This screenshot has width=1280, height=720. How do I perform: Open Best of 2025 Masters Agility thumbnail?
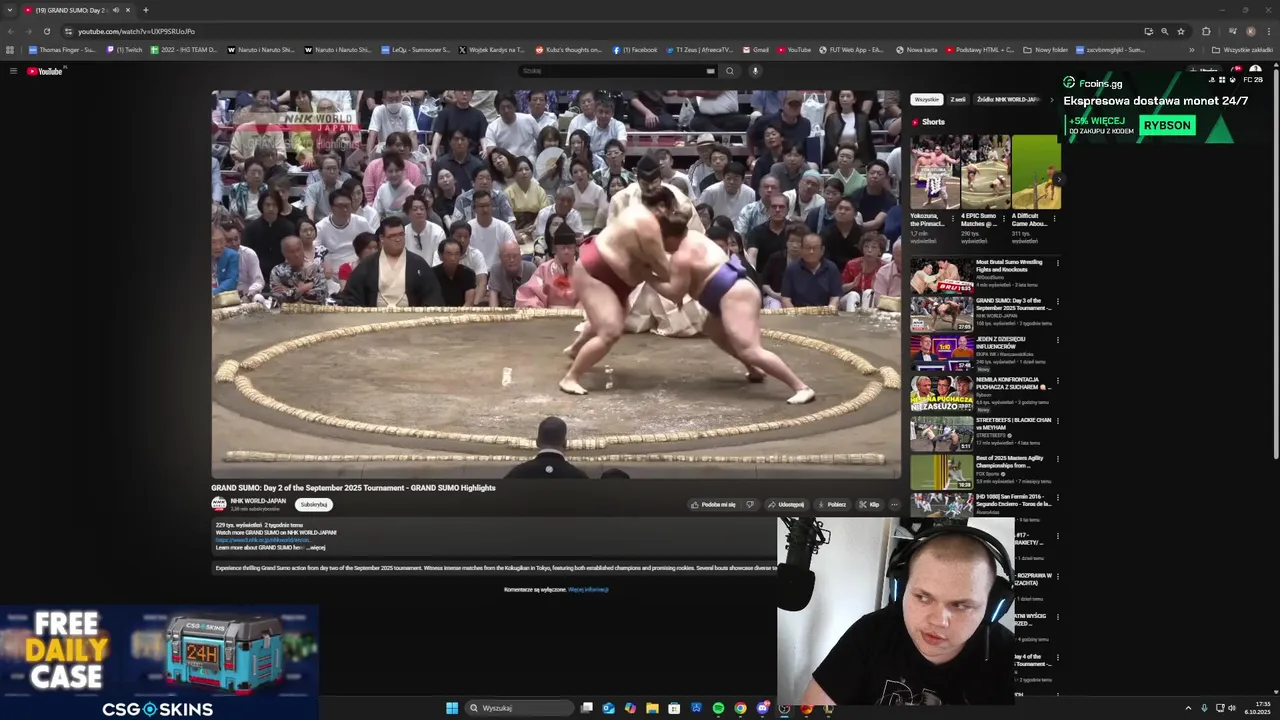pyautogui.click(x=941, y=472)
